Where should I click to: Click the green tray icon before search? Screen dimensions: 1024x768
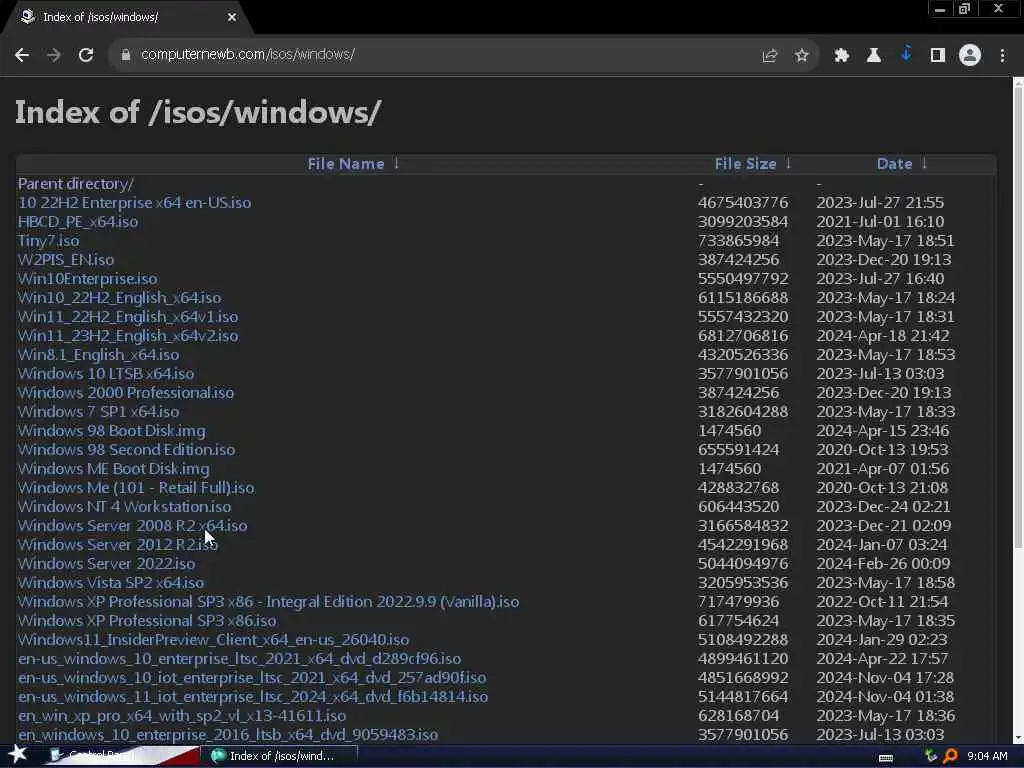[931, 756]
